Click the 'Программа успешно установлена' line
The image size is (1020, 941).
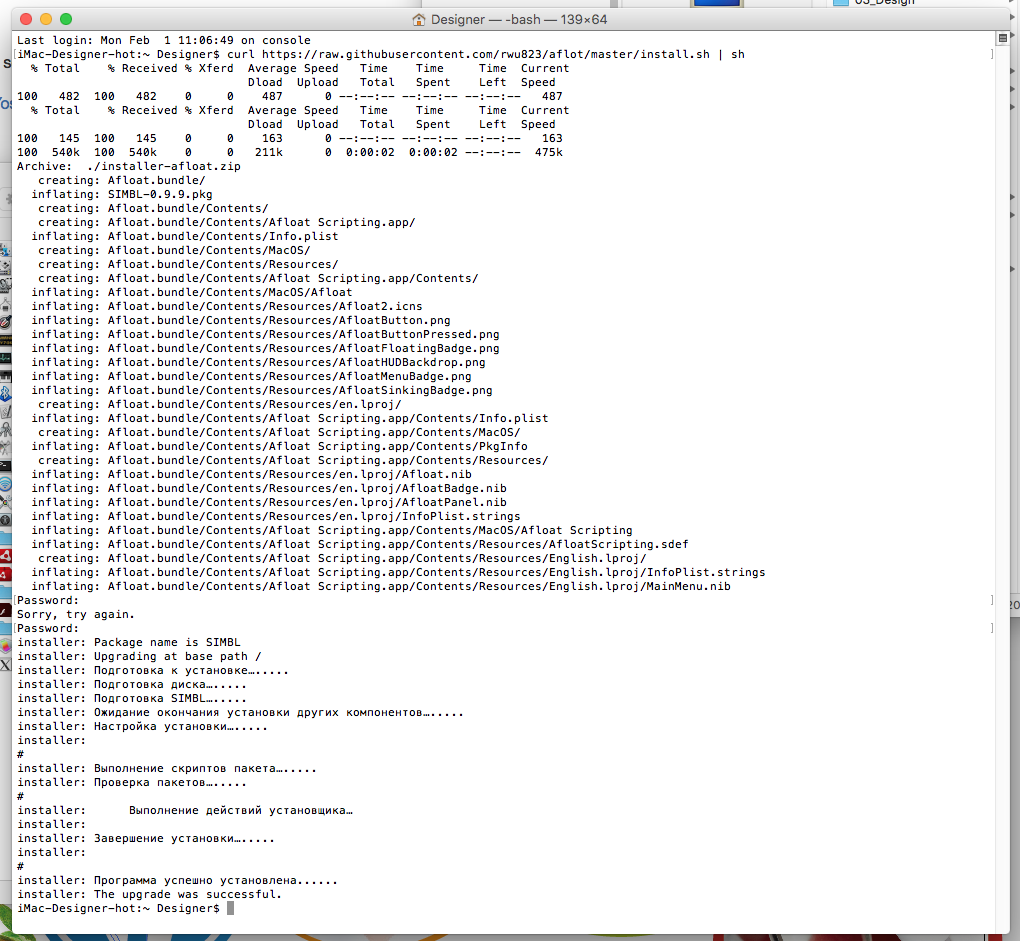click(178, 881)
